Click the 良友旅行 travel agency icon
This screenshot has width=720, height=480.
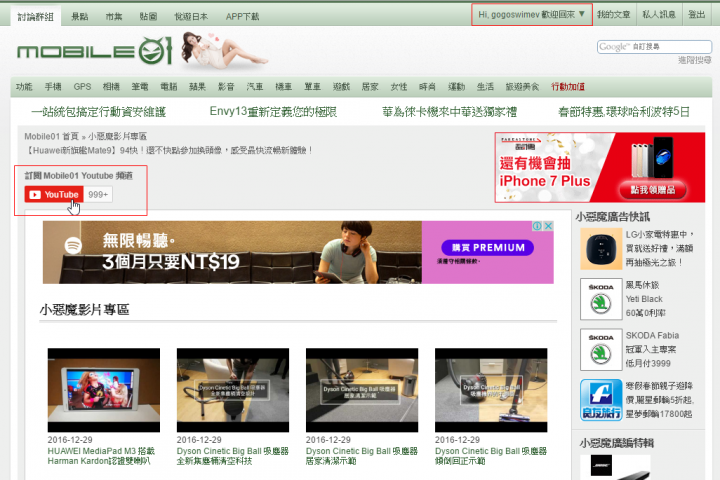[x=601, y=400]
